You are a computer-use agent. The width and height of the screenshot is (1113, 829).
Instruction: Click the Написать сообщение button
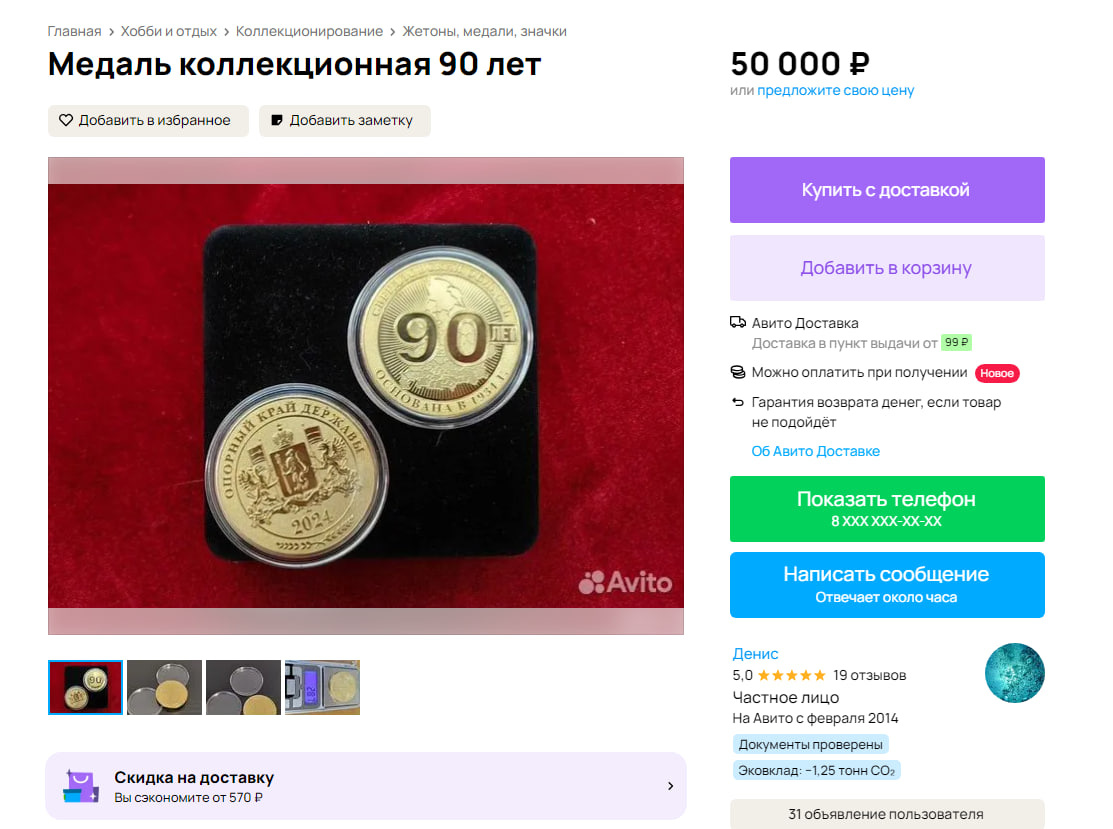[887, 585]
